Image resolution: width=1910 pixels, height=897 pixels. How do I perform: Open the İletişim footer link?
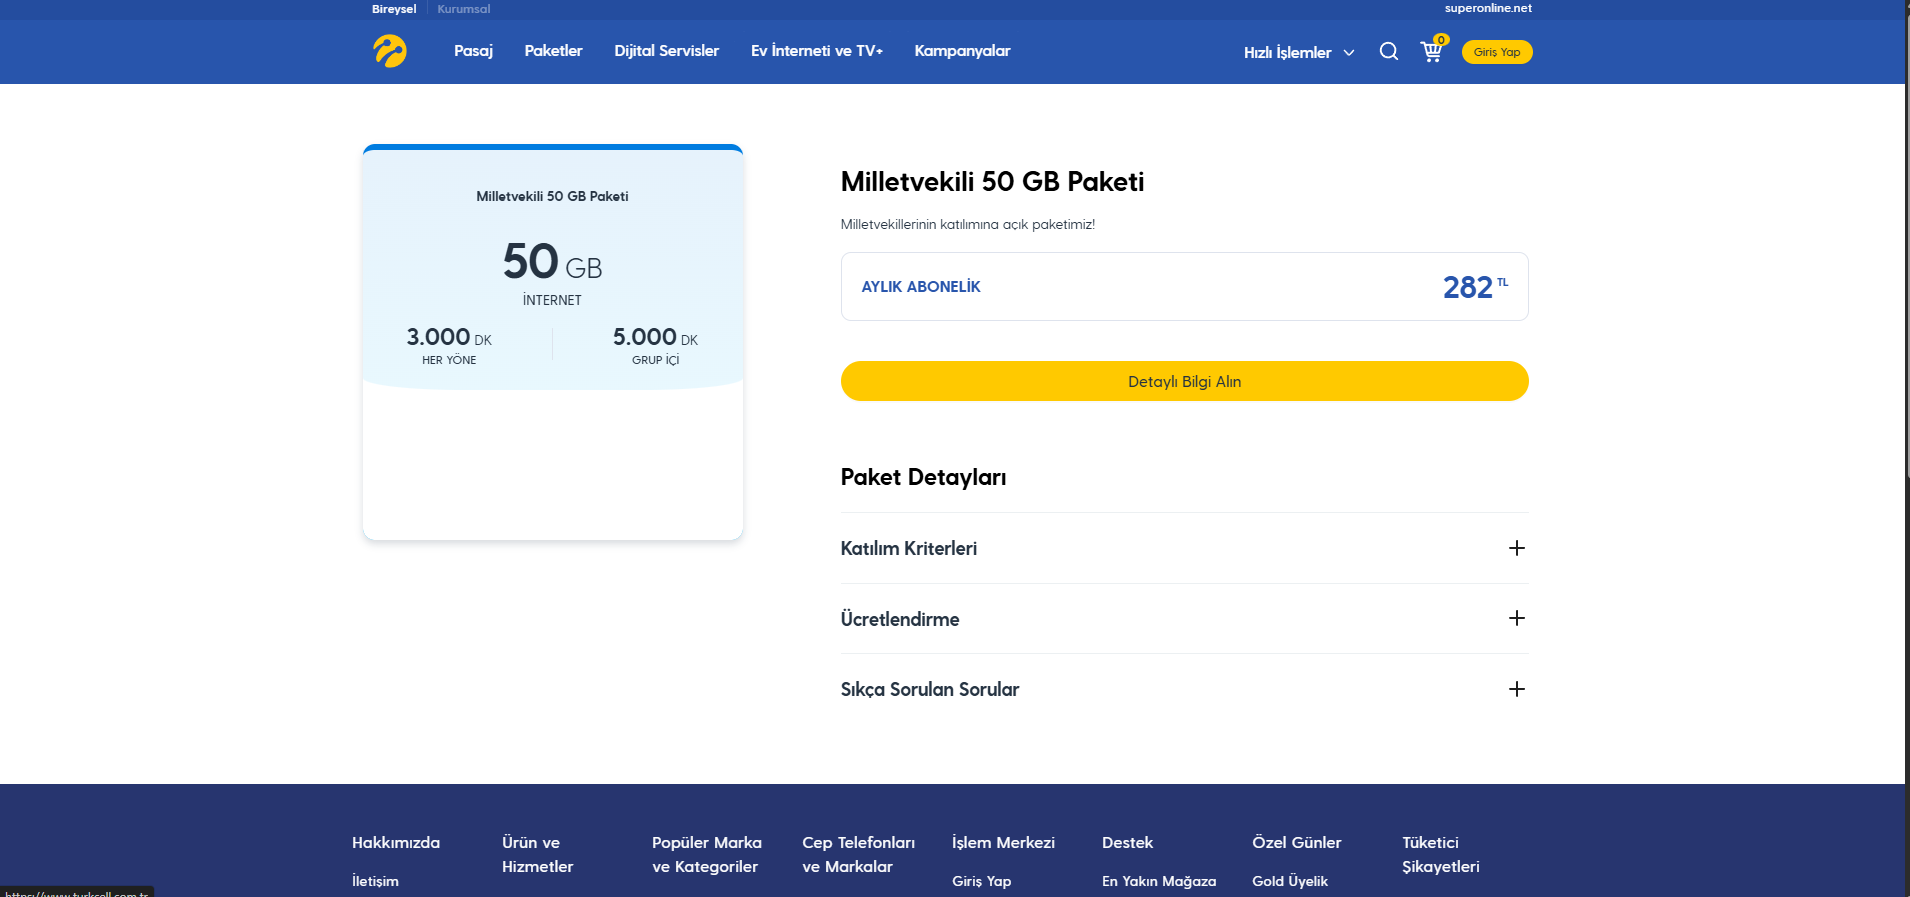coord(375,881)
